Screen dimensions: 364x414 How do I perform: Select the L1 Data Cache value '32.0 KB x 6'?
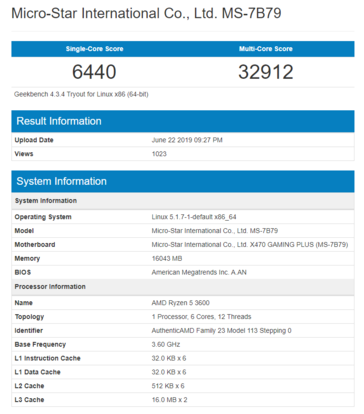pos(169,372)
